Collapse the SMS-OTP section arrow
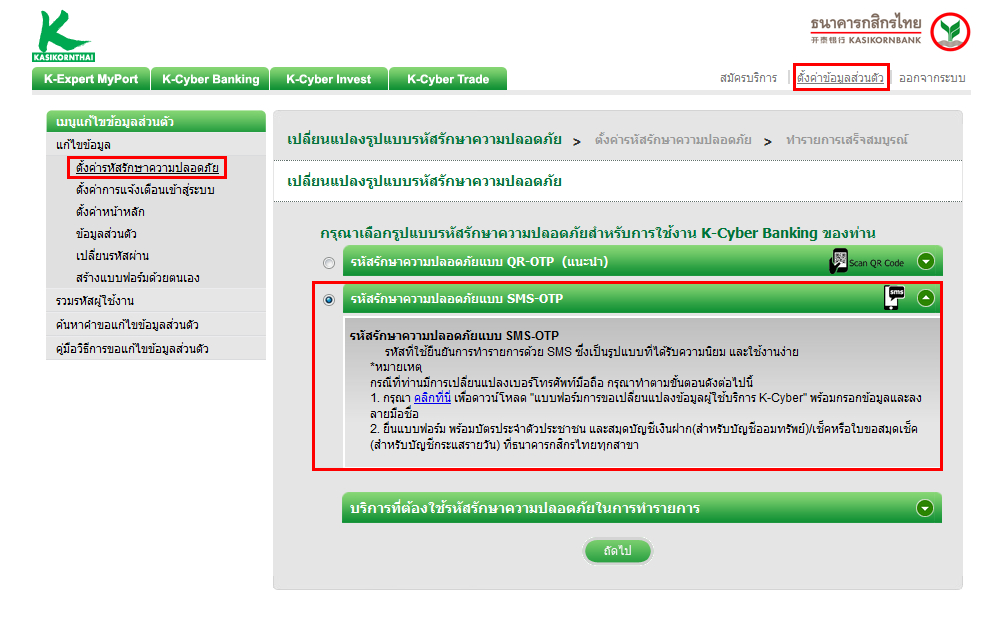The height and width of the screenshot is (628, 1005). (926, 297)
